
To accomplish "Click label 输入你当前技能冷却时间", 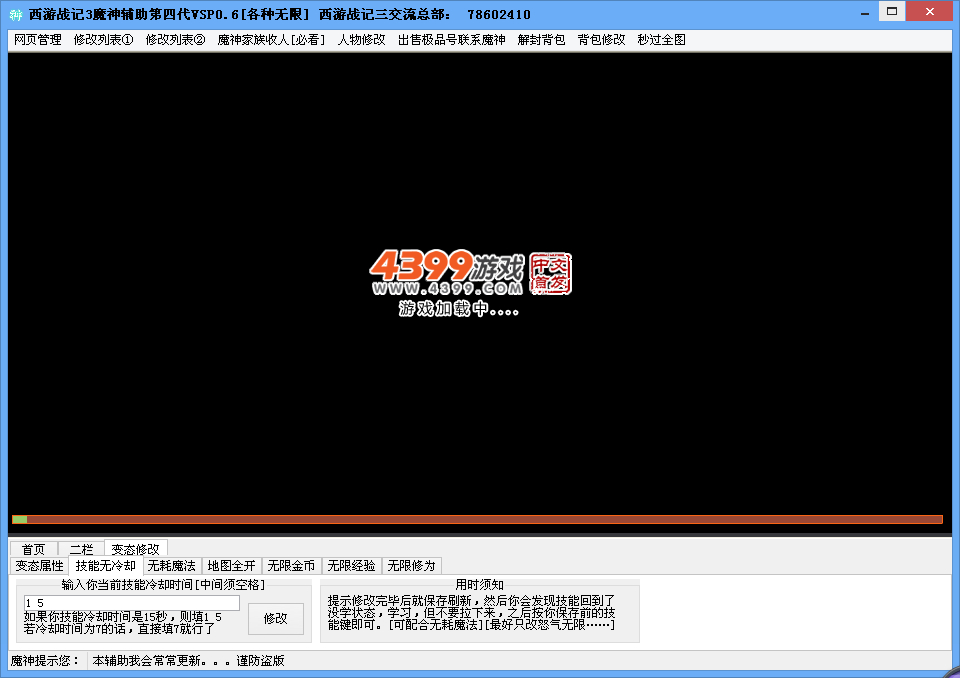I will click(163, 584).
